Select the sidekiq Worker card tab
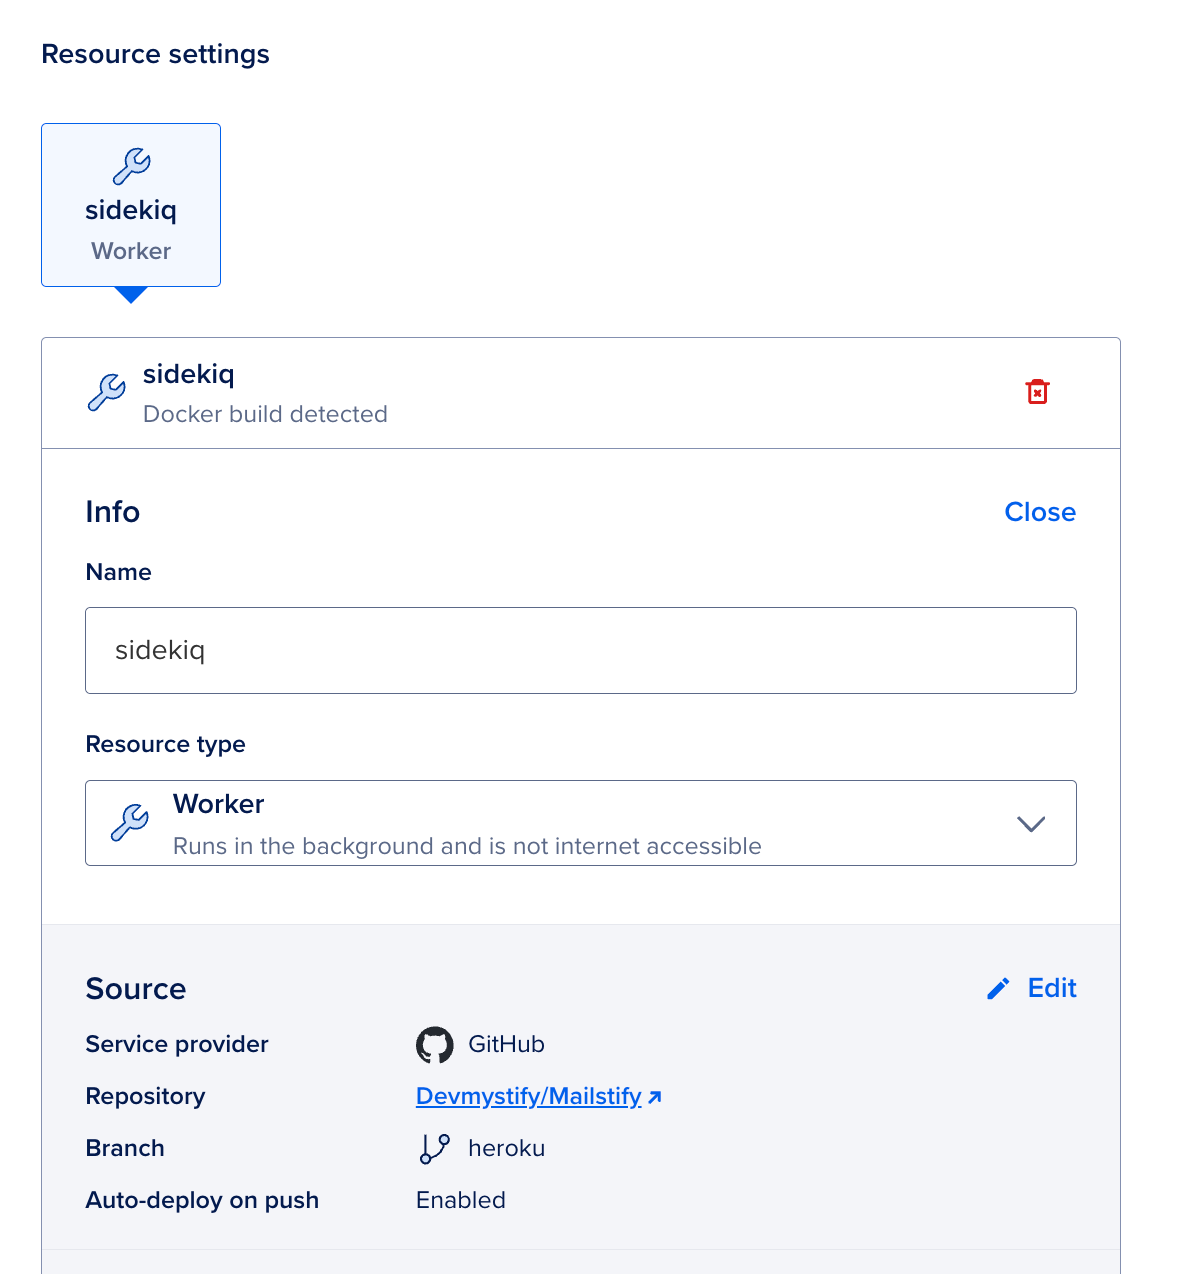1202x1274 pixels. [130, 205]
